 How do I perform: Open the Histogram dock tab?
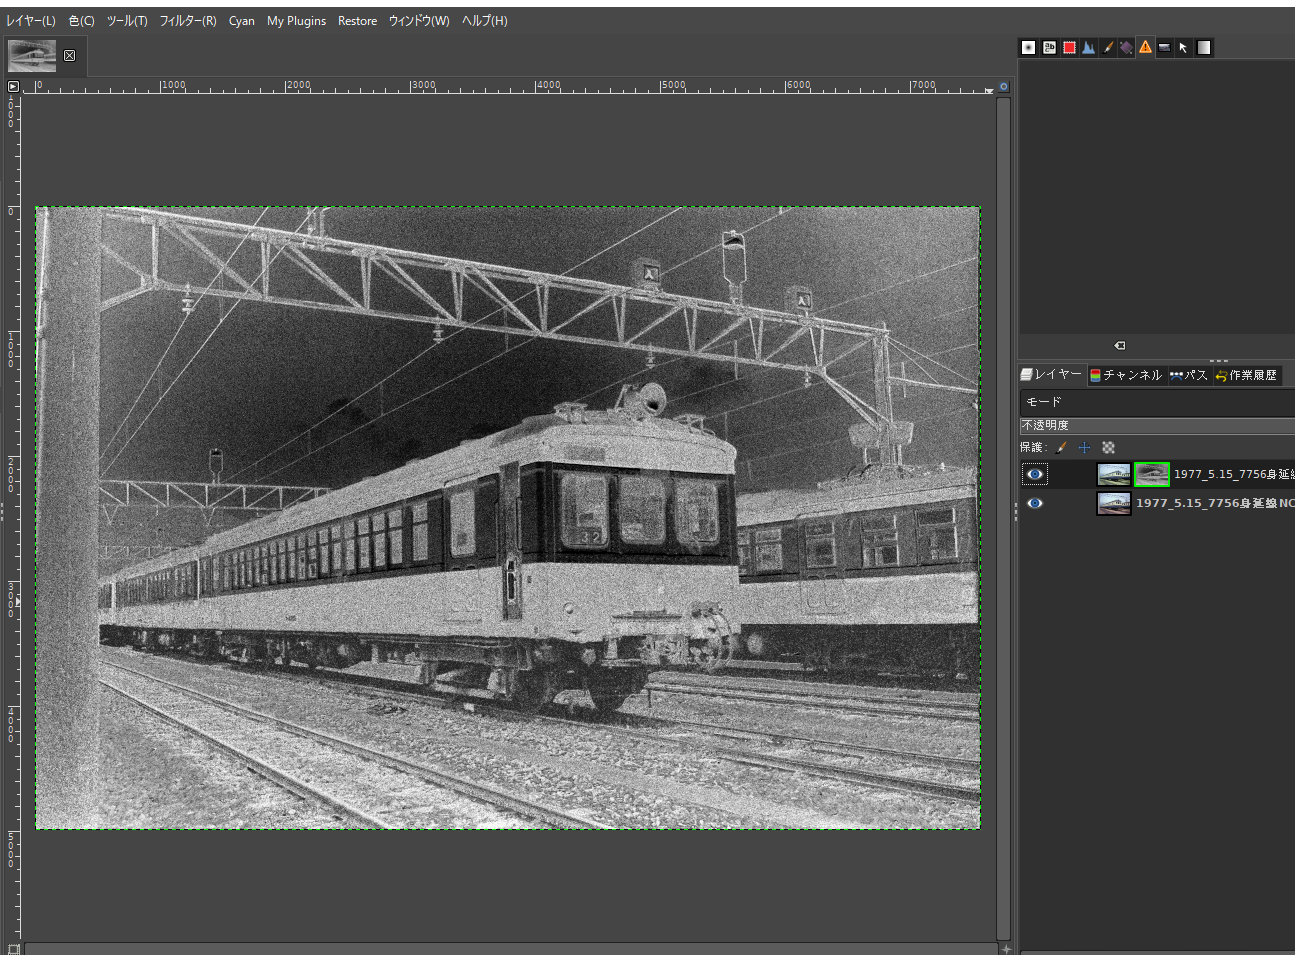pos(1088,47)
